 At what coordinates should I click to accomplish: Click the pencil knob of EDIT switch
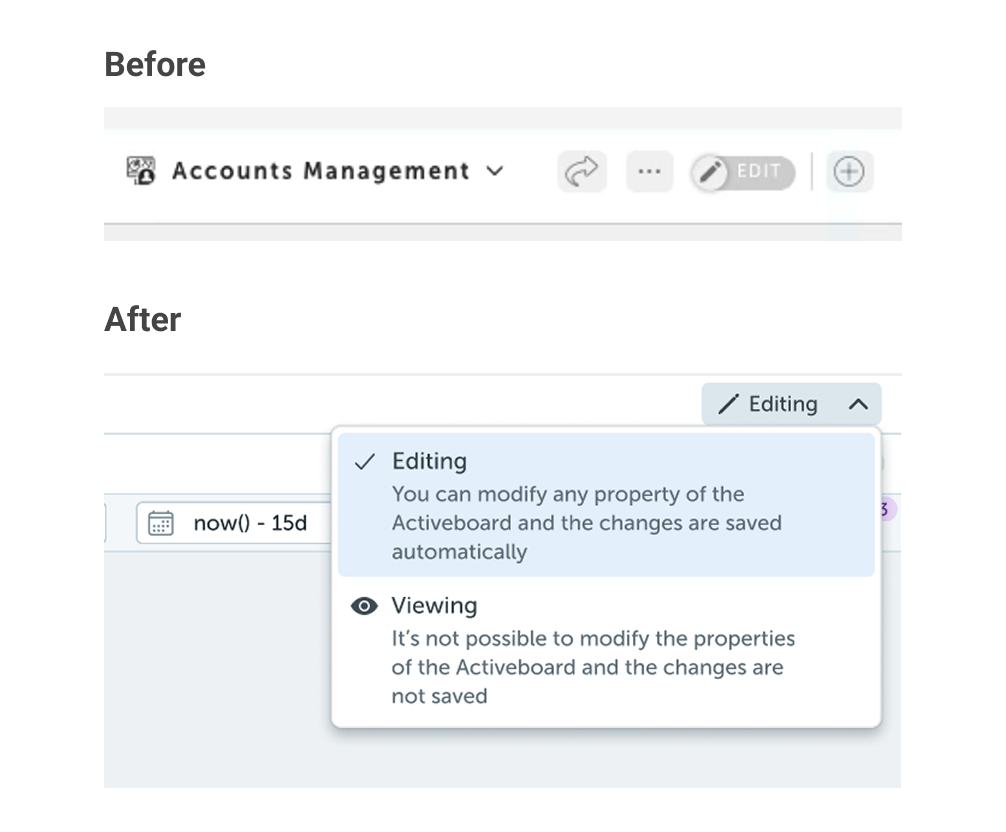[x=711, y=172]
